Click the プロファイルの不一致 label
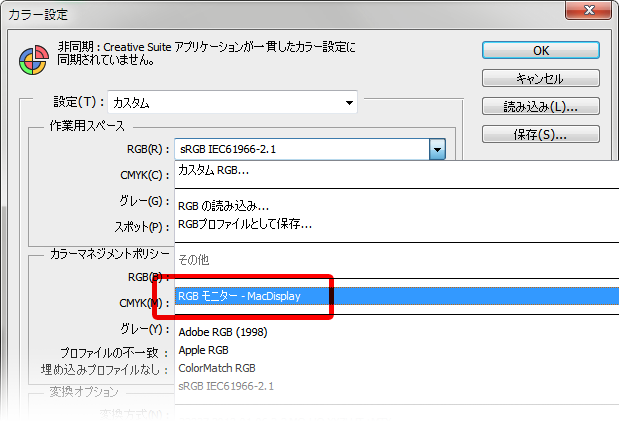 pos(114,352)
